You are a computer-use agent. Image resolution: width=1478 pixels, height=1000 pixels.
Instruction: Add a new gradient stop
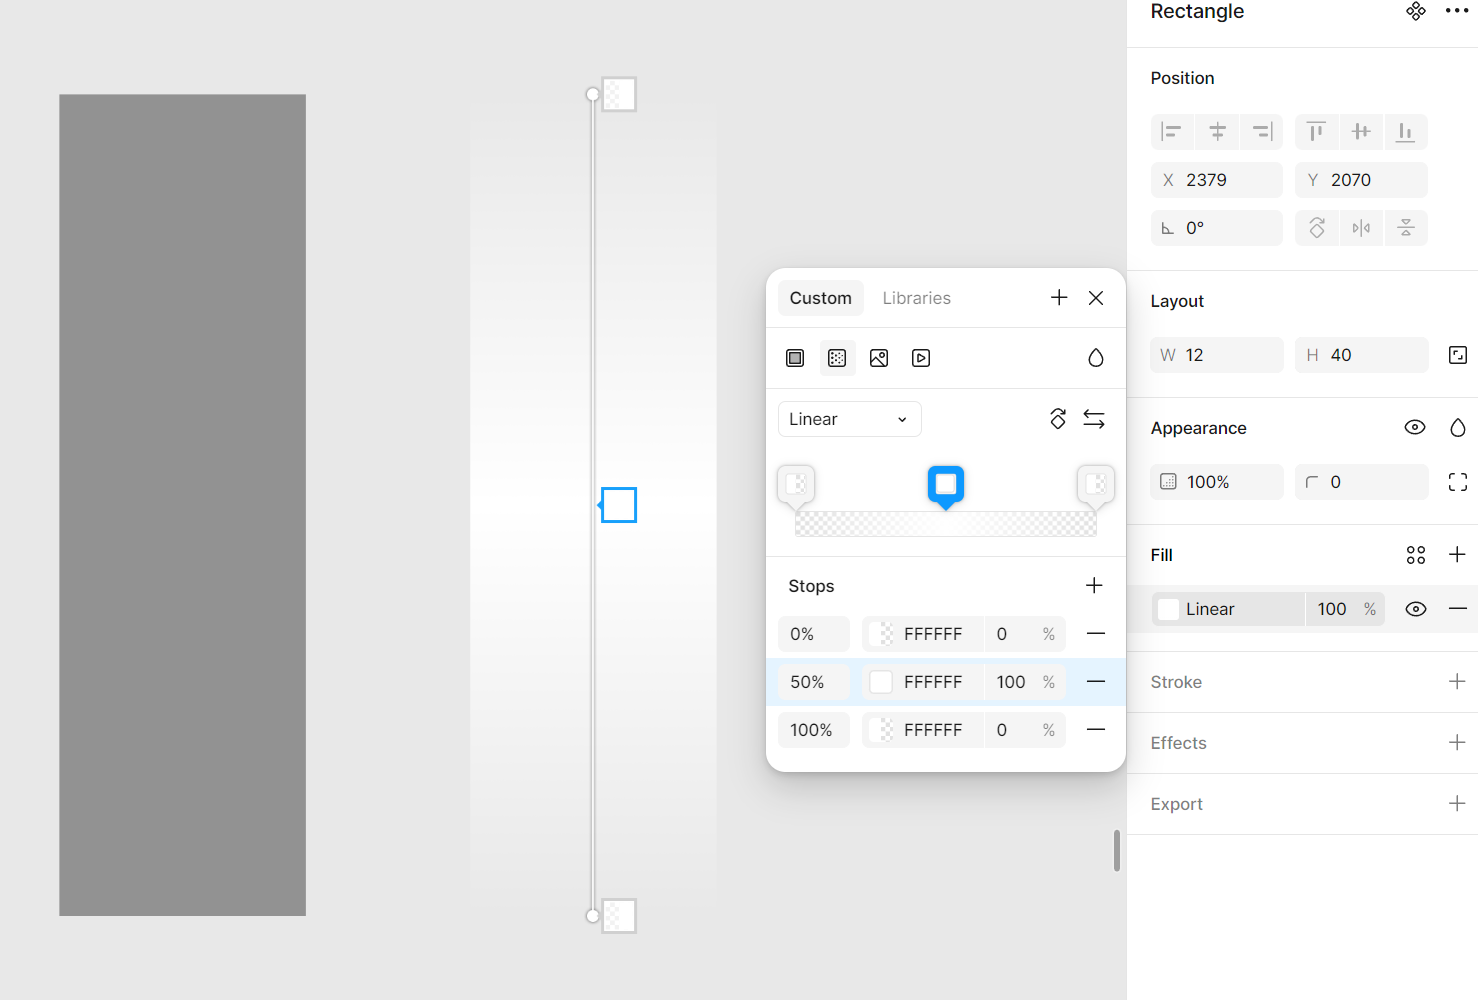tap(1094, 586)
